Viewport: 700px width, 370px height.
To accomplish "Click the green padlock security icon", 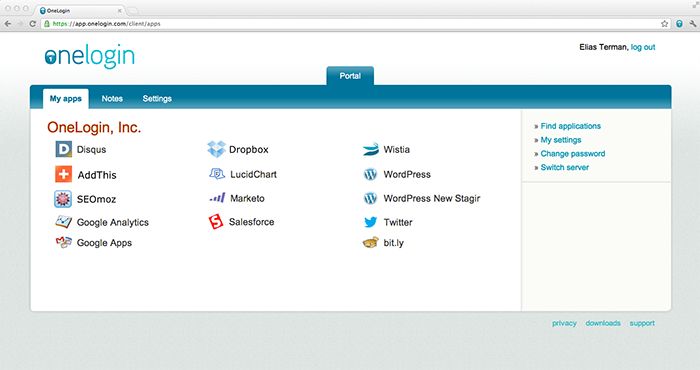I will pyautogui.click(x=46, y=24).
